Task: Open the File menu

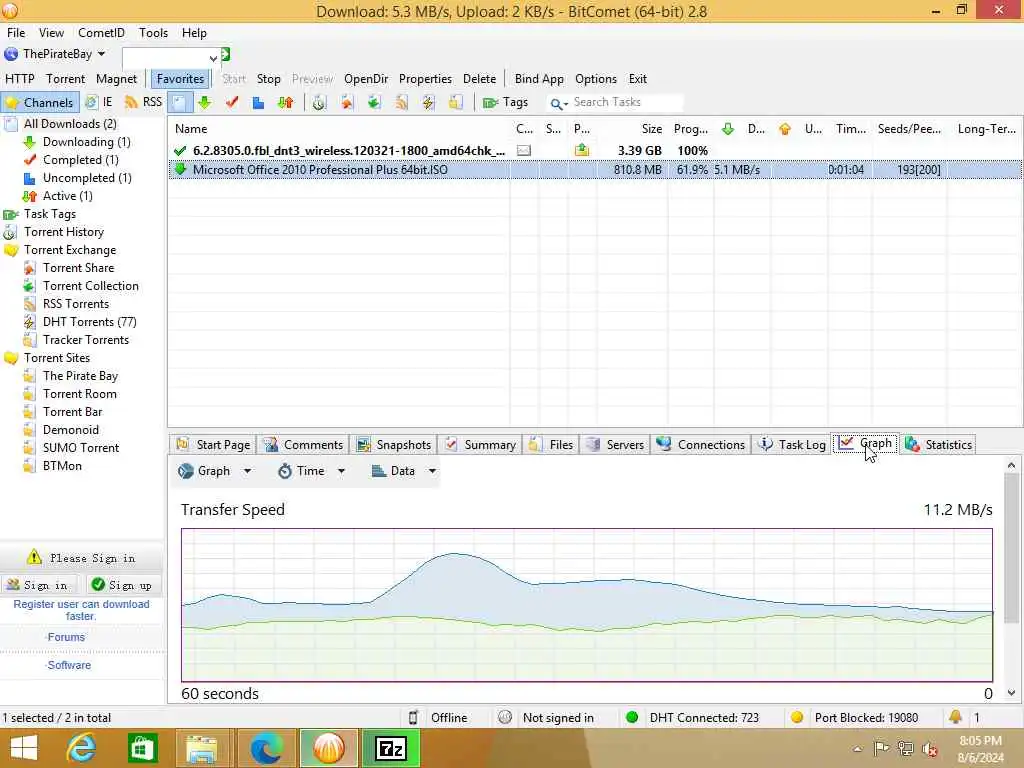Action: [16, 33]
